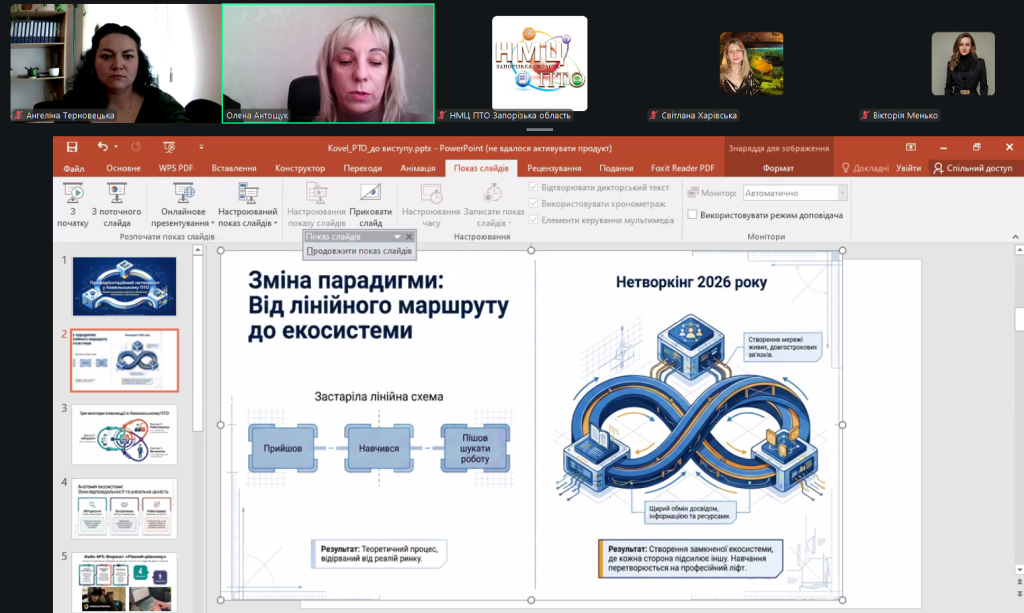Screen dimensions: 1024x613
Task: Start slideshow from current slide icon
Action: [116, 193]
